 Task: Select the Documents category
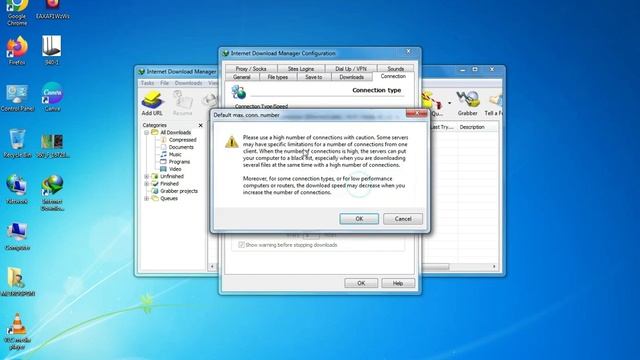click(181, 147)
